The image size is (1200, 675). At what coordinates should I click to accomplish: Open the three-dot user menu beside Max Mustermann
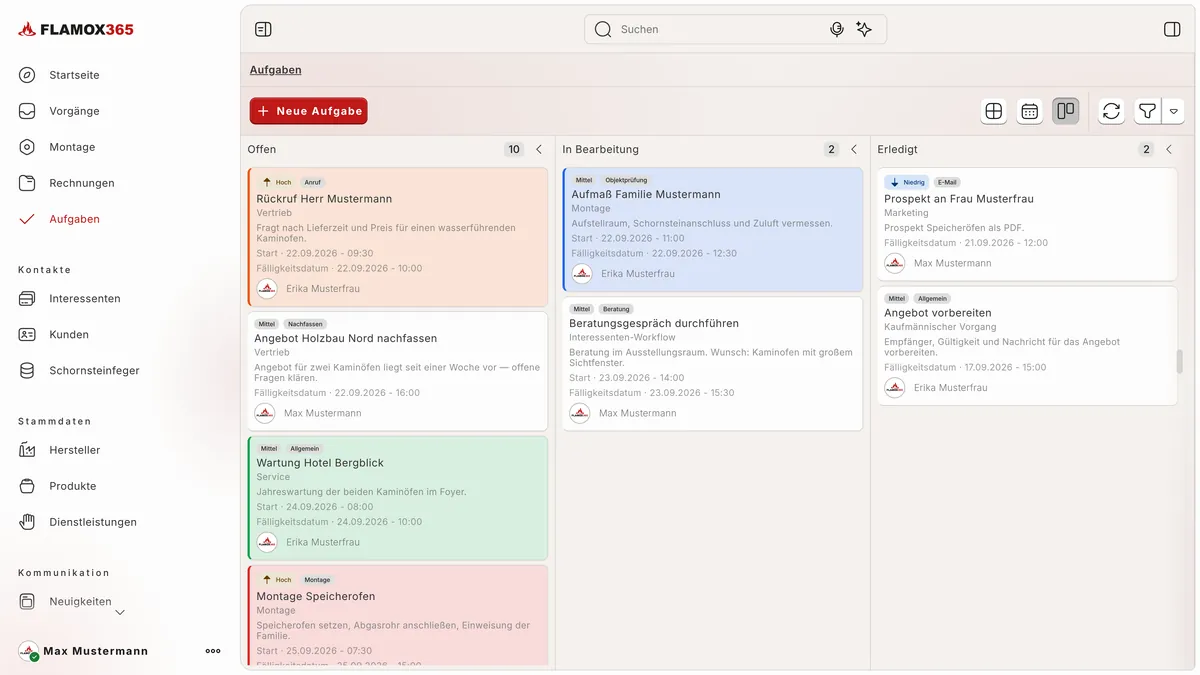tap(213, 651)
